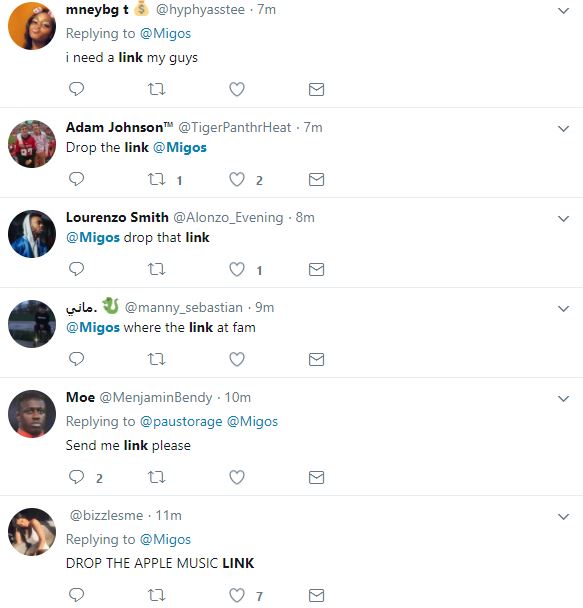View Moe's profile picture

coord(32,414)
